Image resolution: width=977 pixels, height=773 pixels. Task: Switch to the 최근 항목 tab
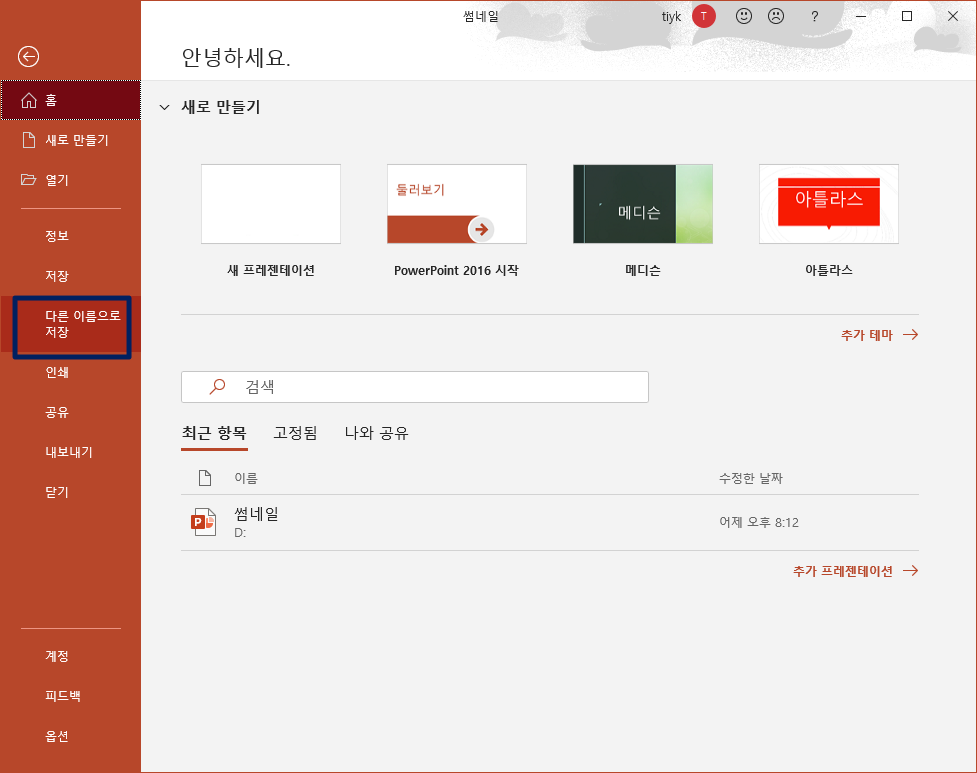pyautogui.click(x=214, y=433)
